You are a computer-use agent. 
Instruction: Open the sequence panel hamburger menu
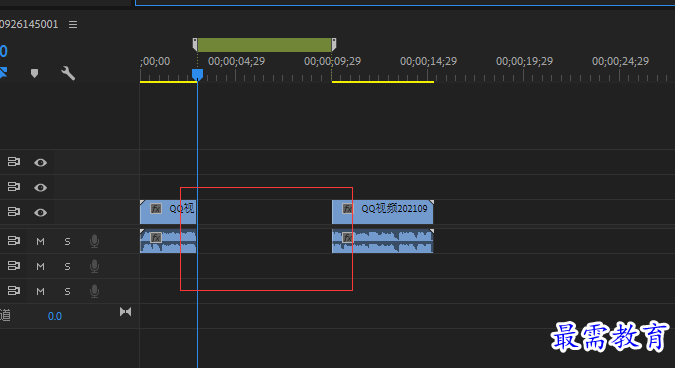point(73,25)
